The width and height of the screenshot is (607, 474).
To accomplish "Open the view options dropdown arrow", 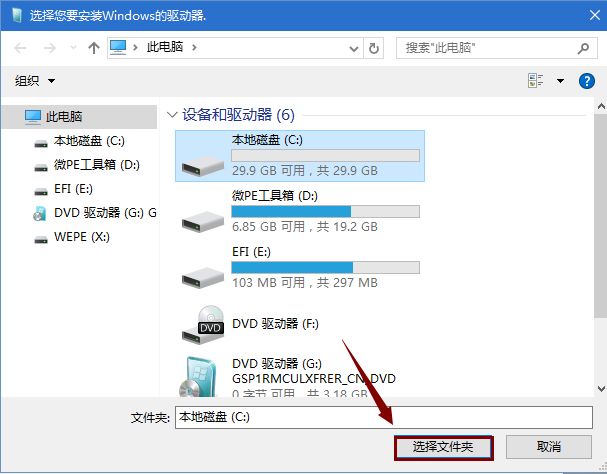I will point(560,81).
